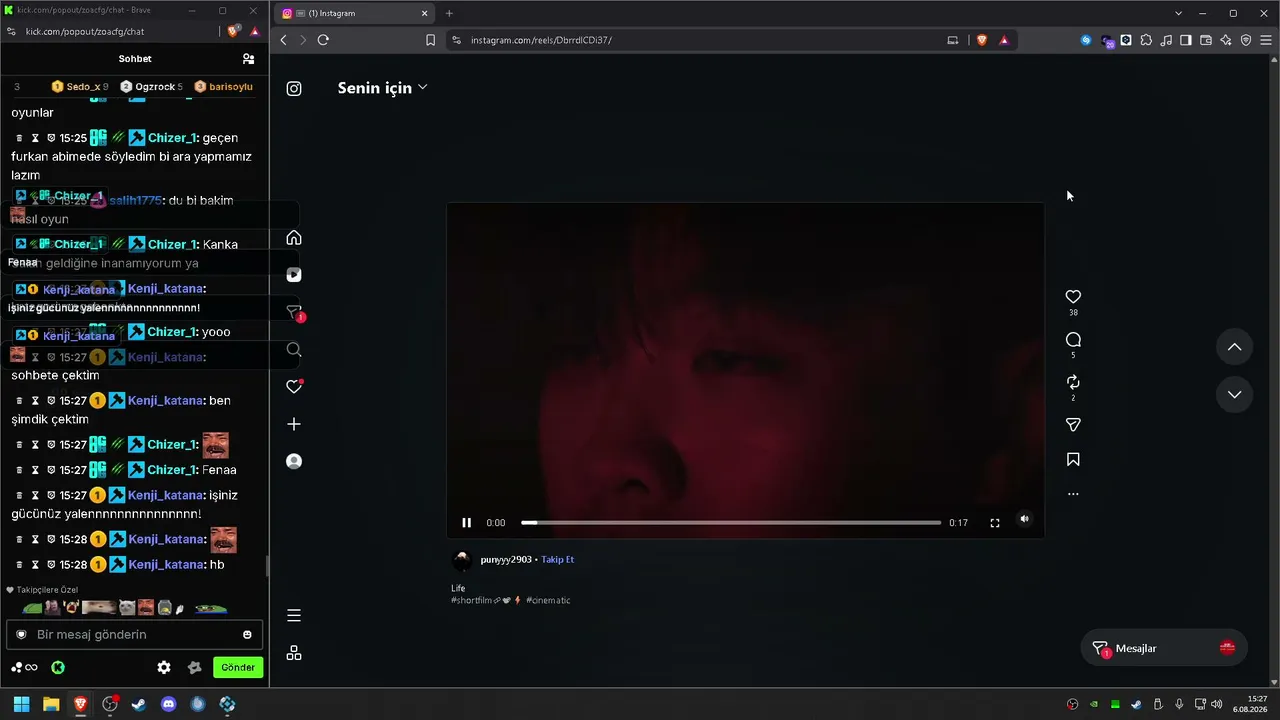Click the green Kick K icon below chat
The image size is (1280, 720).
point(58,667)
